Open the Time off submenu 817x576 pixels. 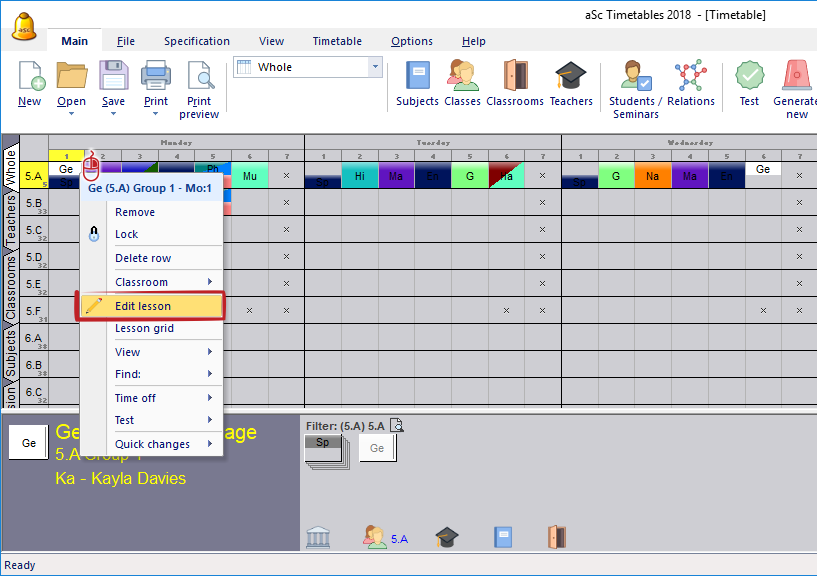[164, 398]
